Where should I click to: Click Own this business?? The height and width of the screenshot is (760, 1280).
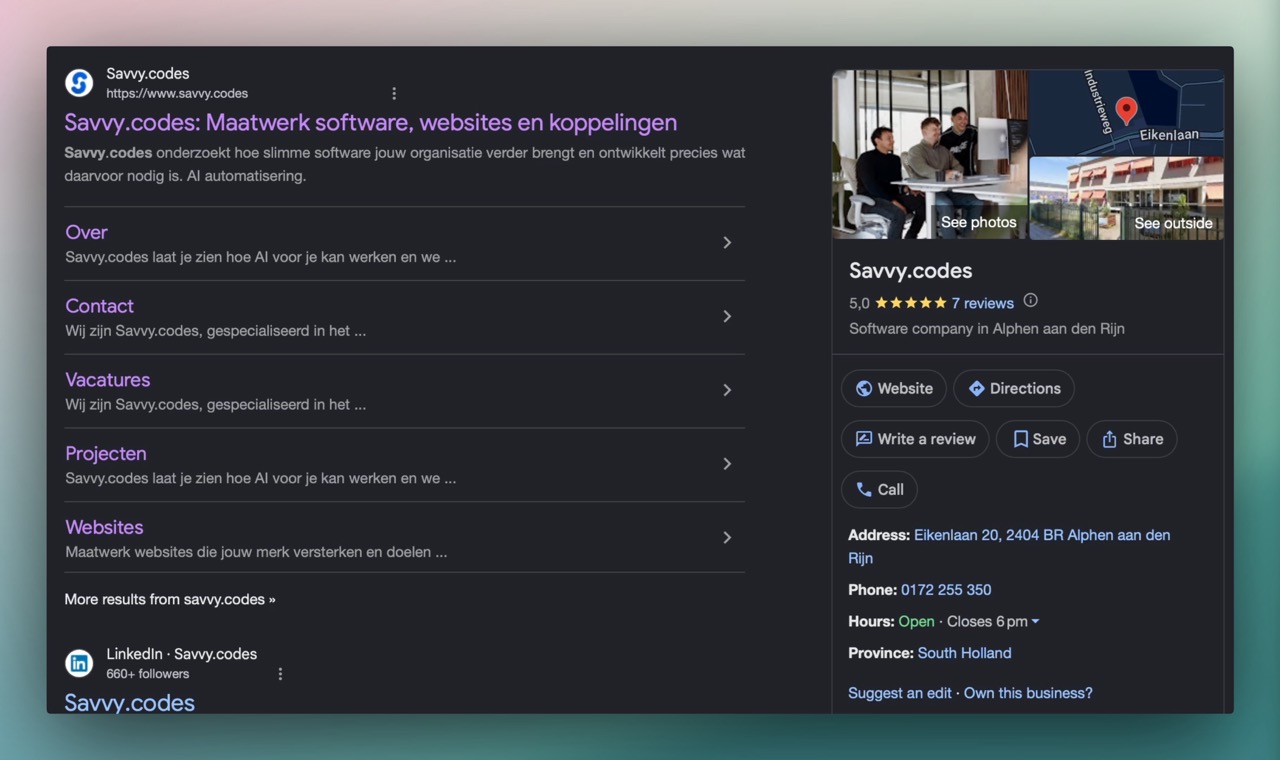pos(1028,693)
